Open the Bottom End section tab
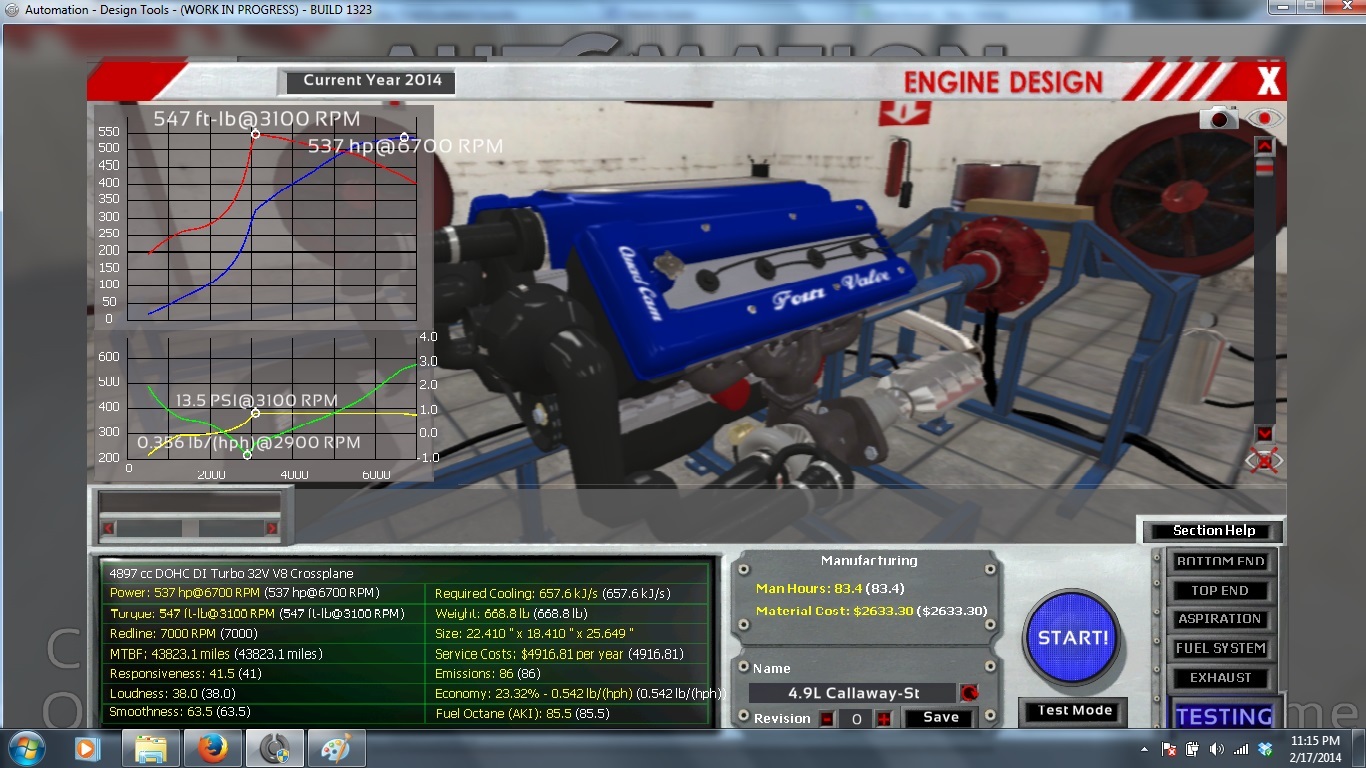The width and height of the screenshot is (1366, 768). point(1220,561)
